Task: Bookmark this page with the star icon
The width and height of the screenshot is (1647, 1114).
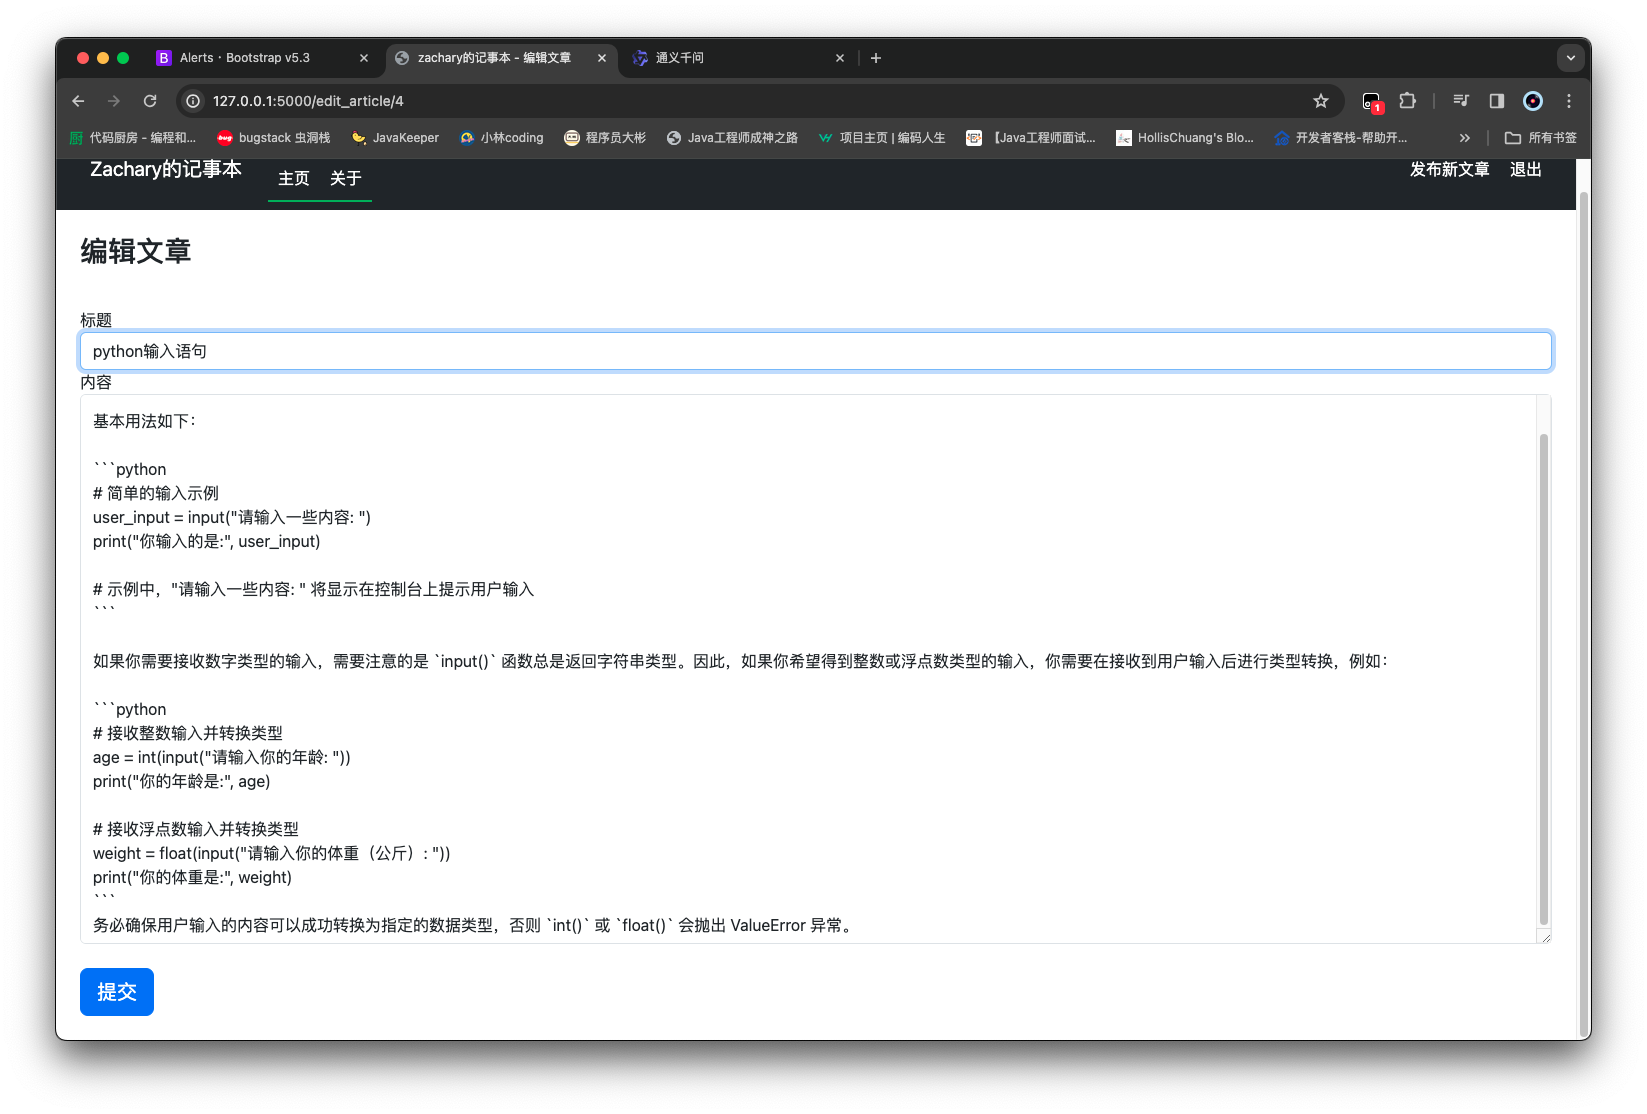Action: (x=1321, y=101)
